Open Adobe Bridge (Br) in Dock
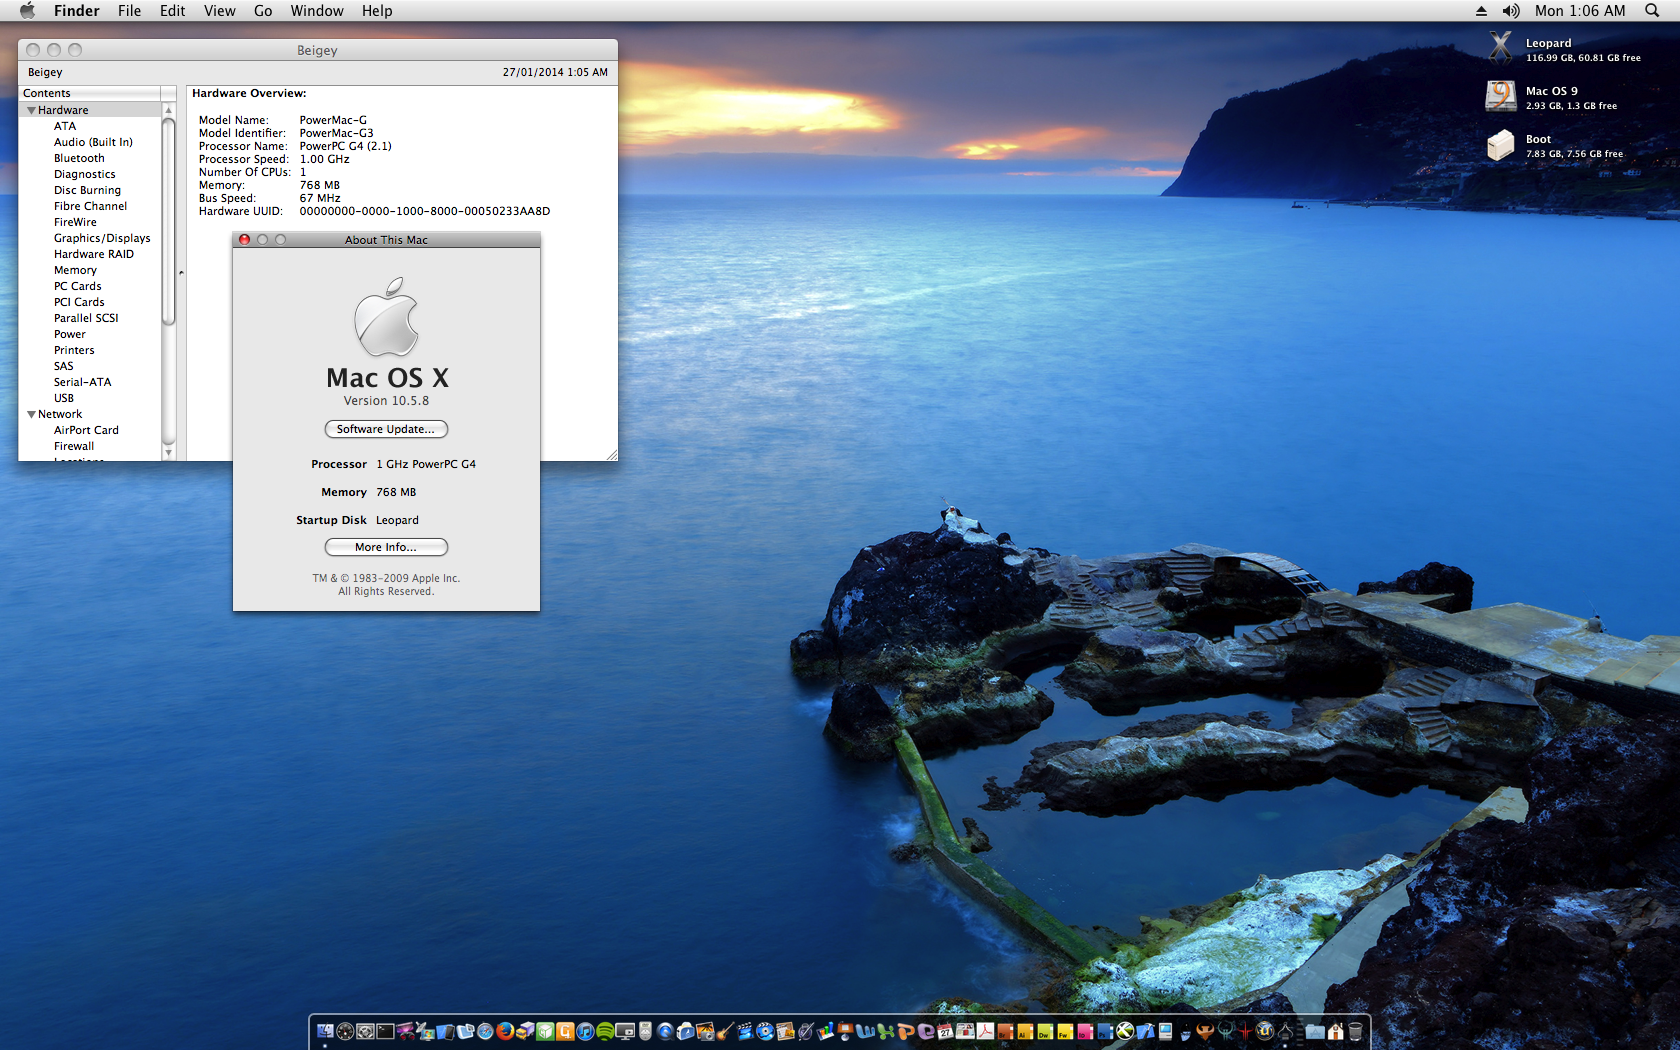The width and height of the screenshot is (1680, 1050). (1005, 1031)
